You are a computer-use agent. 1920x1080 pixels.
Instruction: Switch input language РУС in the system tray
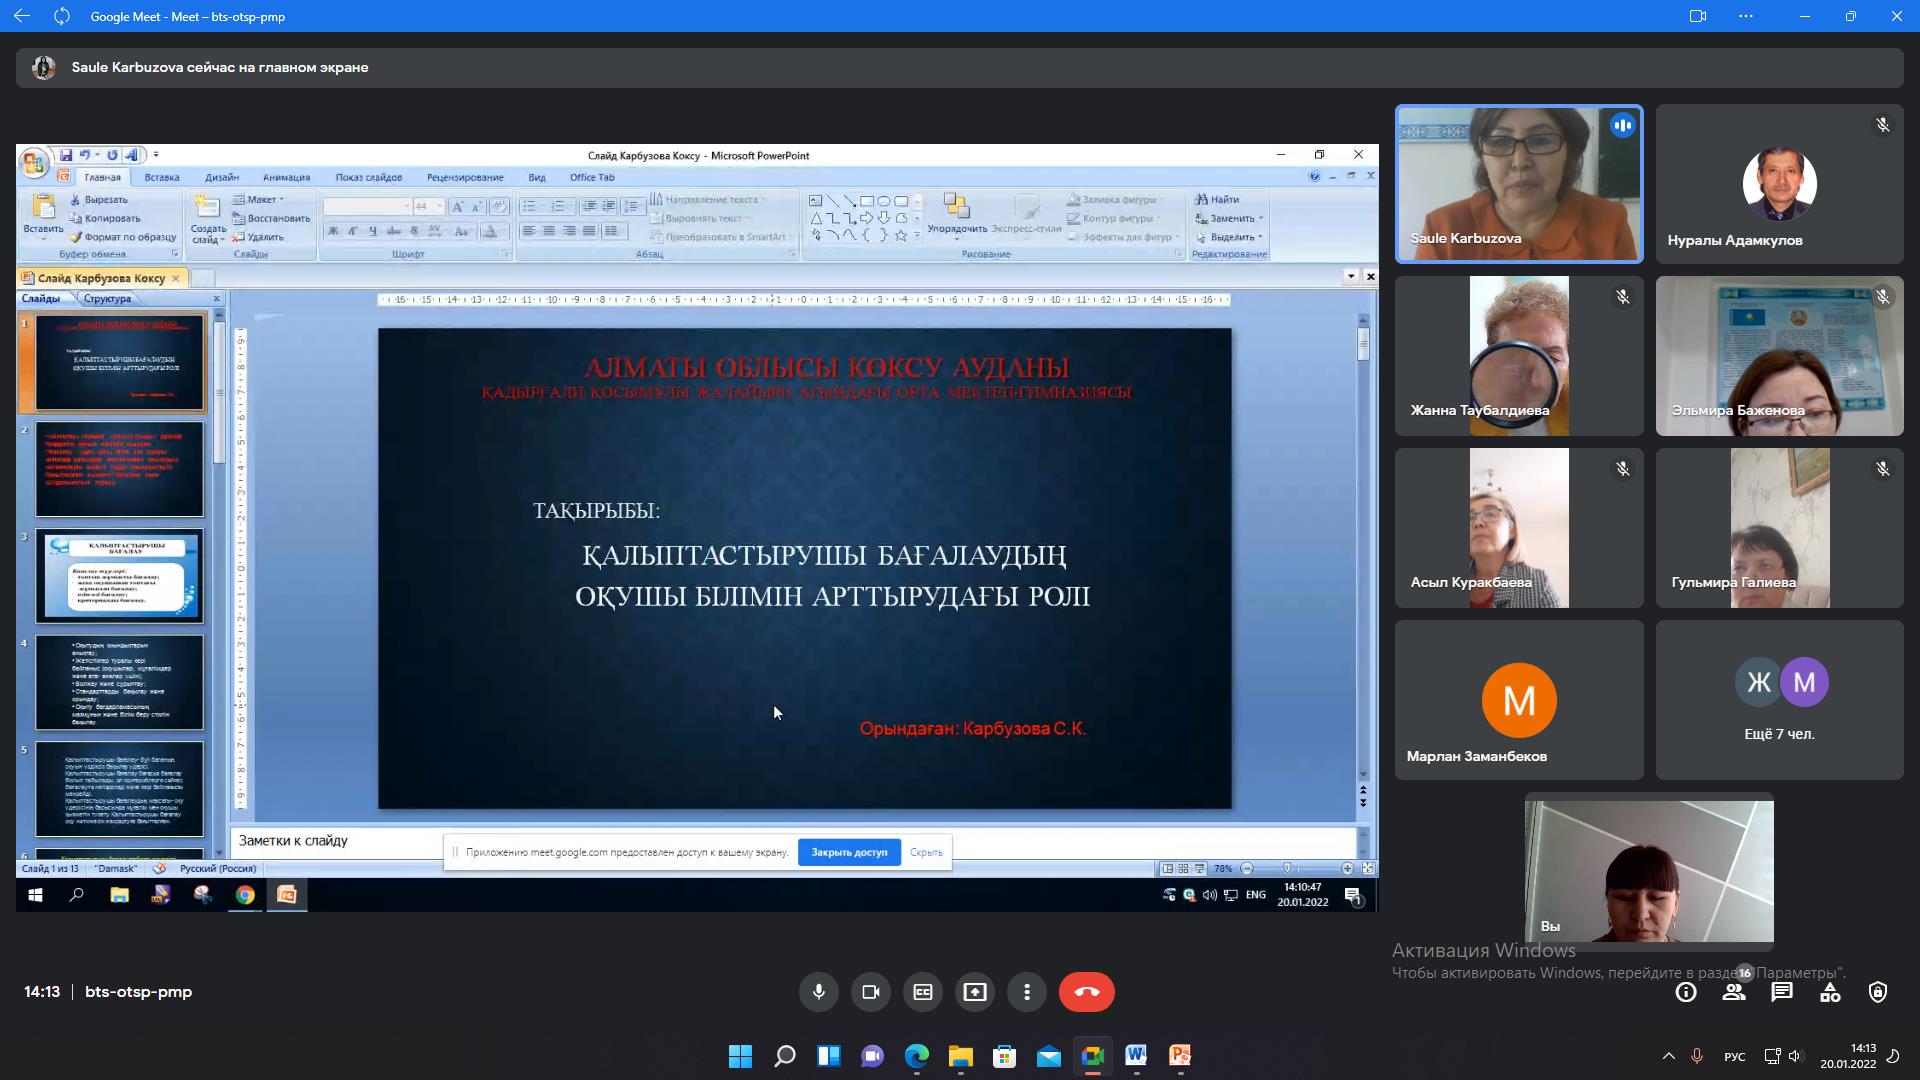coord(1735,1057)
